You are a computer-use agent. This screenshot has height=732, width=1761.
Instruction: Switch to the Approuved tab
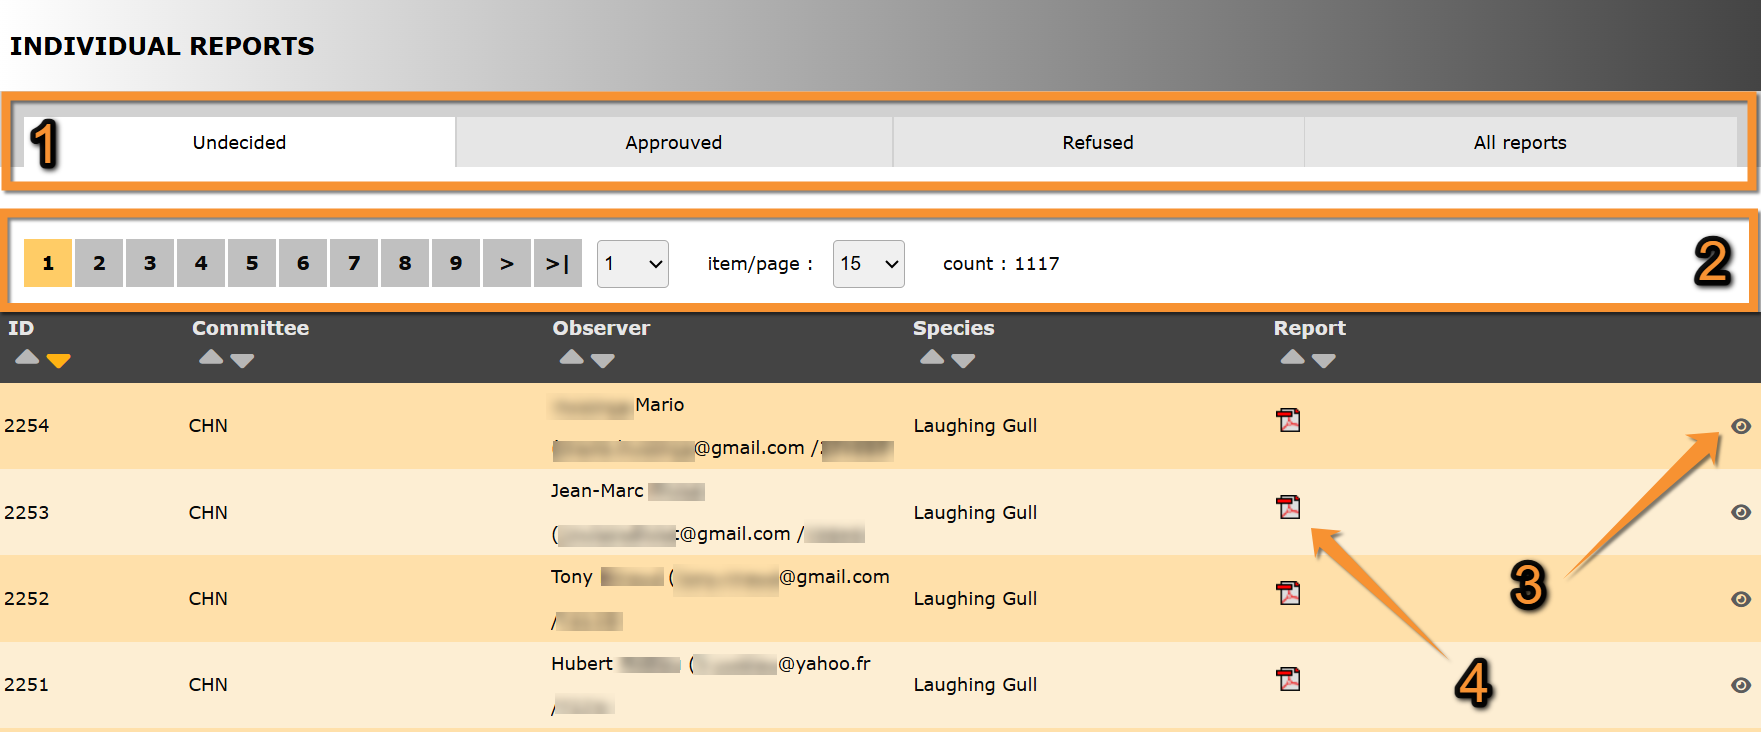[x=673, y=143]
